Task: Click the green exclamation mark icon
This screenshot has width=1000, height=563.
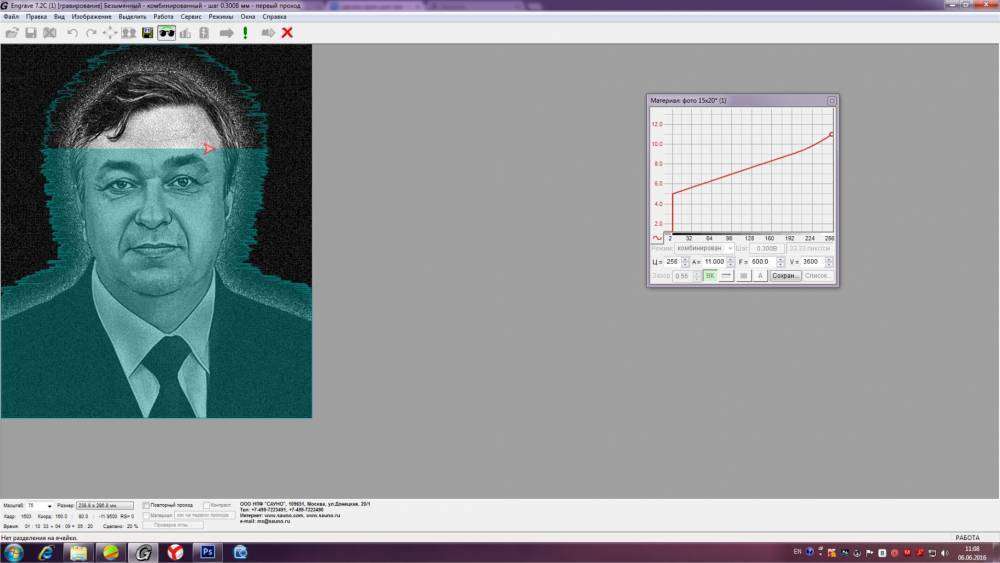Action: [x=246, y=33]
